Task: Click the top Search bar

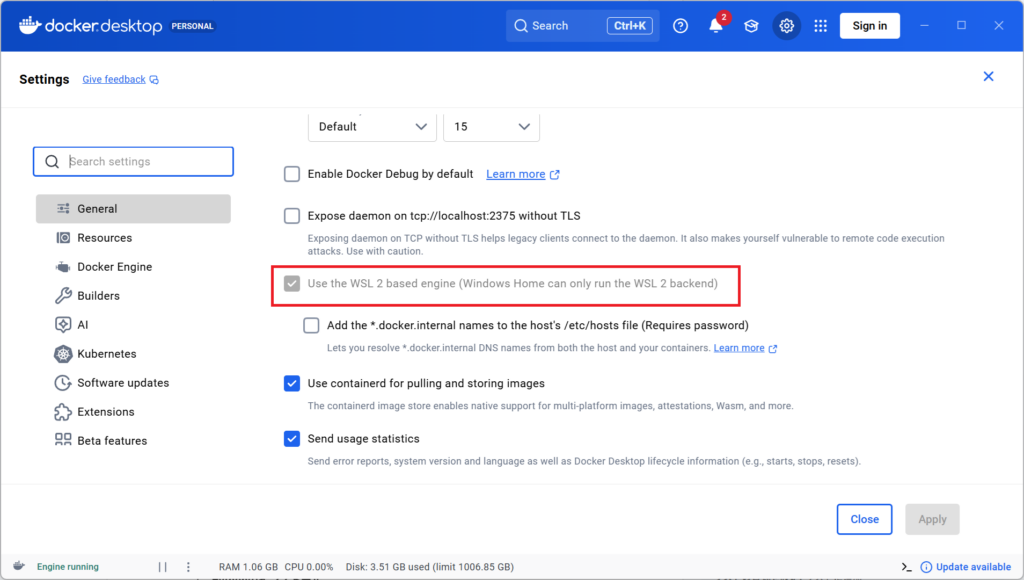Action: (583, 25)
